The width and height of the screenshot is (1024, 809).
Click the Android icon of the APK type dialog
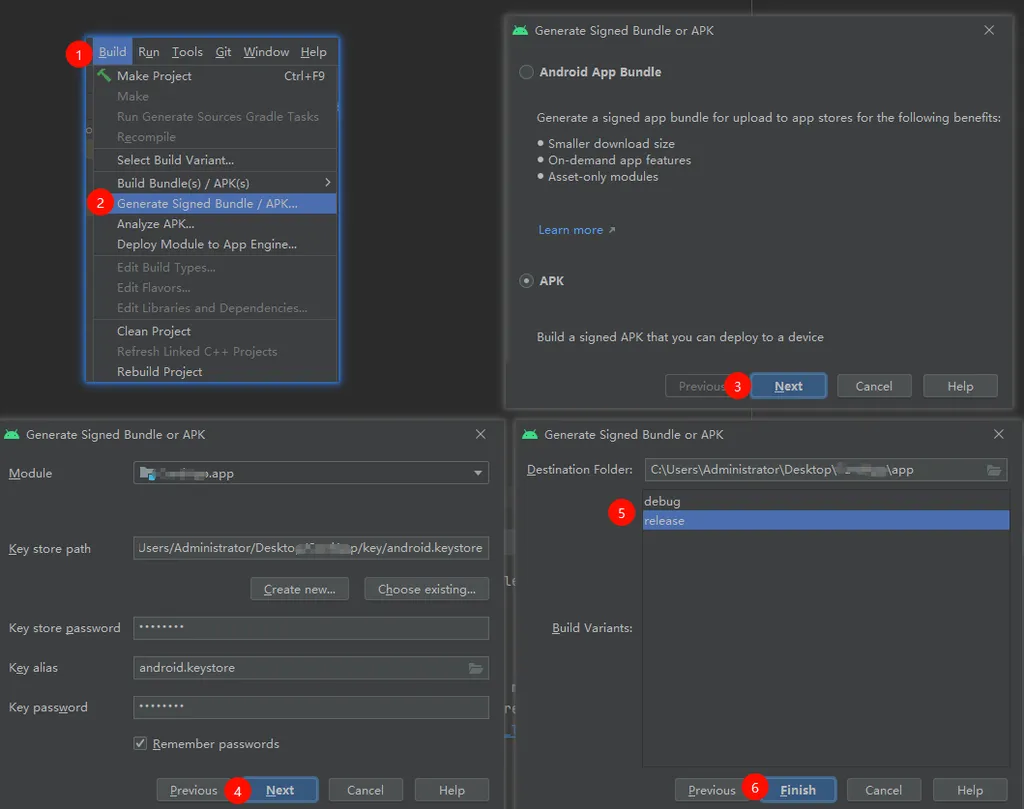point(520,31)
